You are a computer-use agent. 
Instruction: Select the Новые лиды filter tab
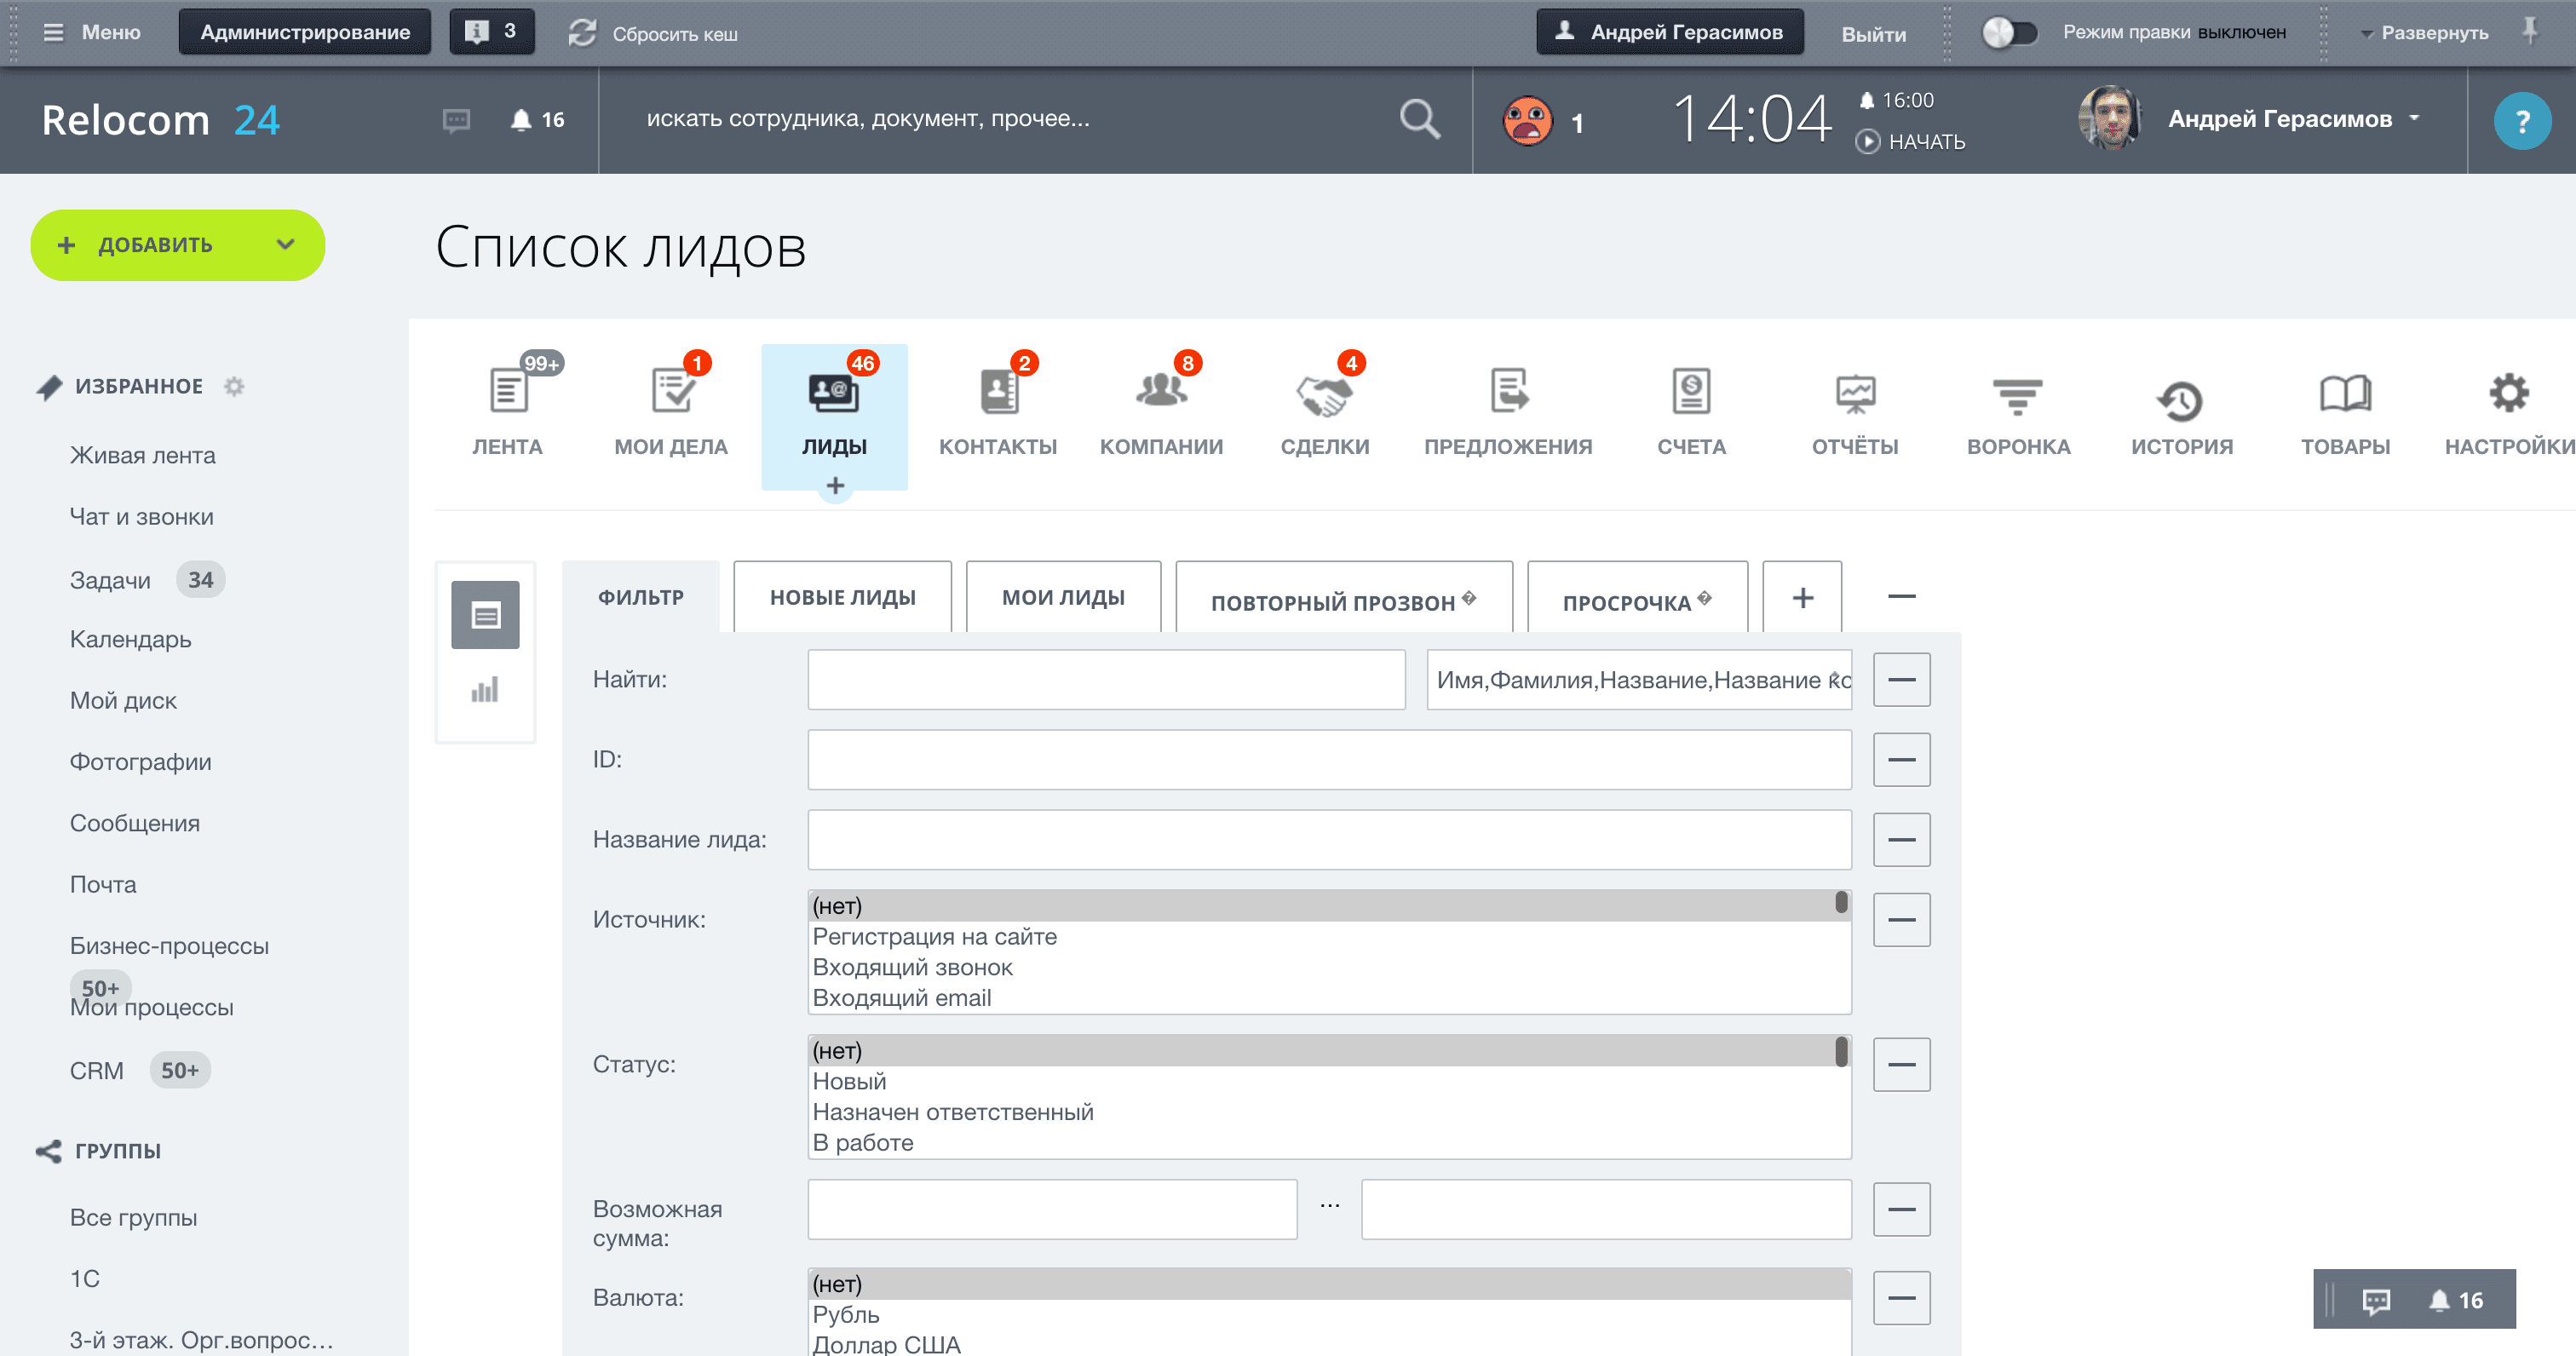pyautogui.click(x=842, y=597)
